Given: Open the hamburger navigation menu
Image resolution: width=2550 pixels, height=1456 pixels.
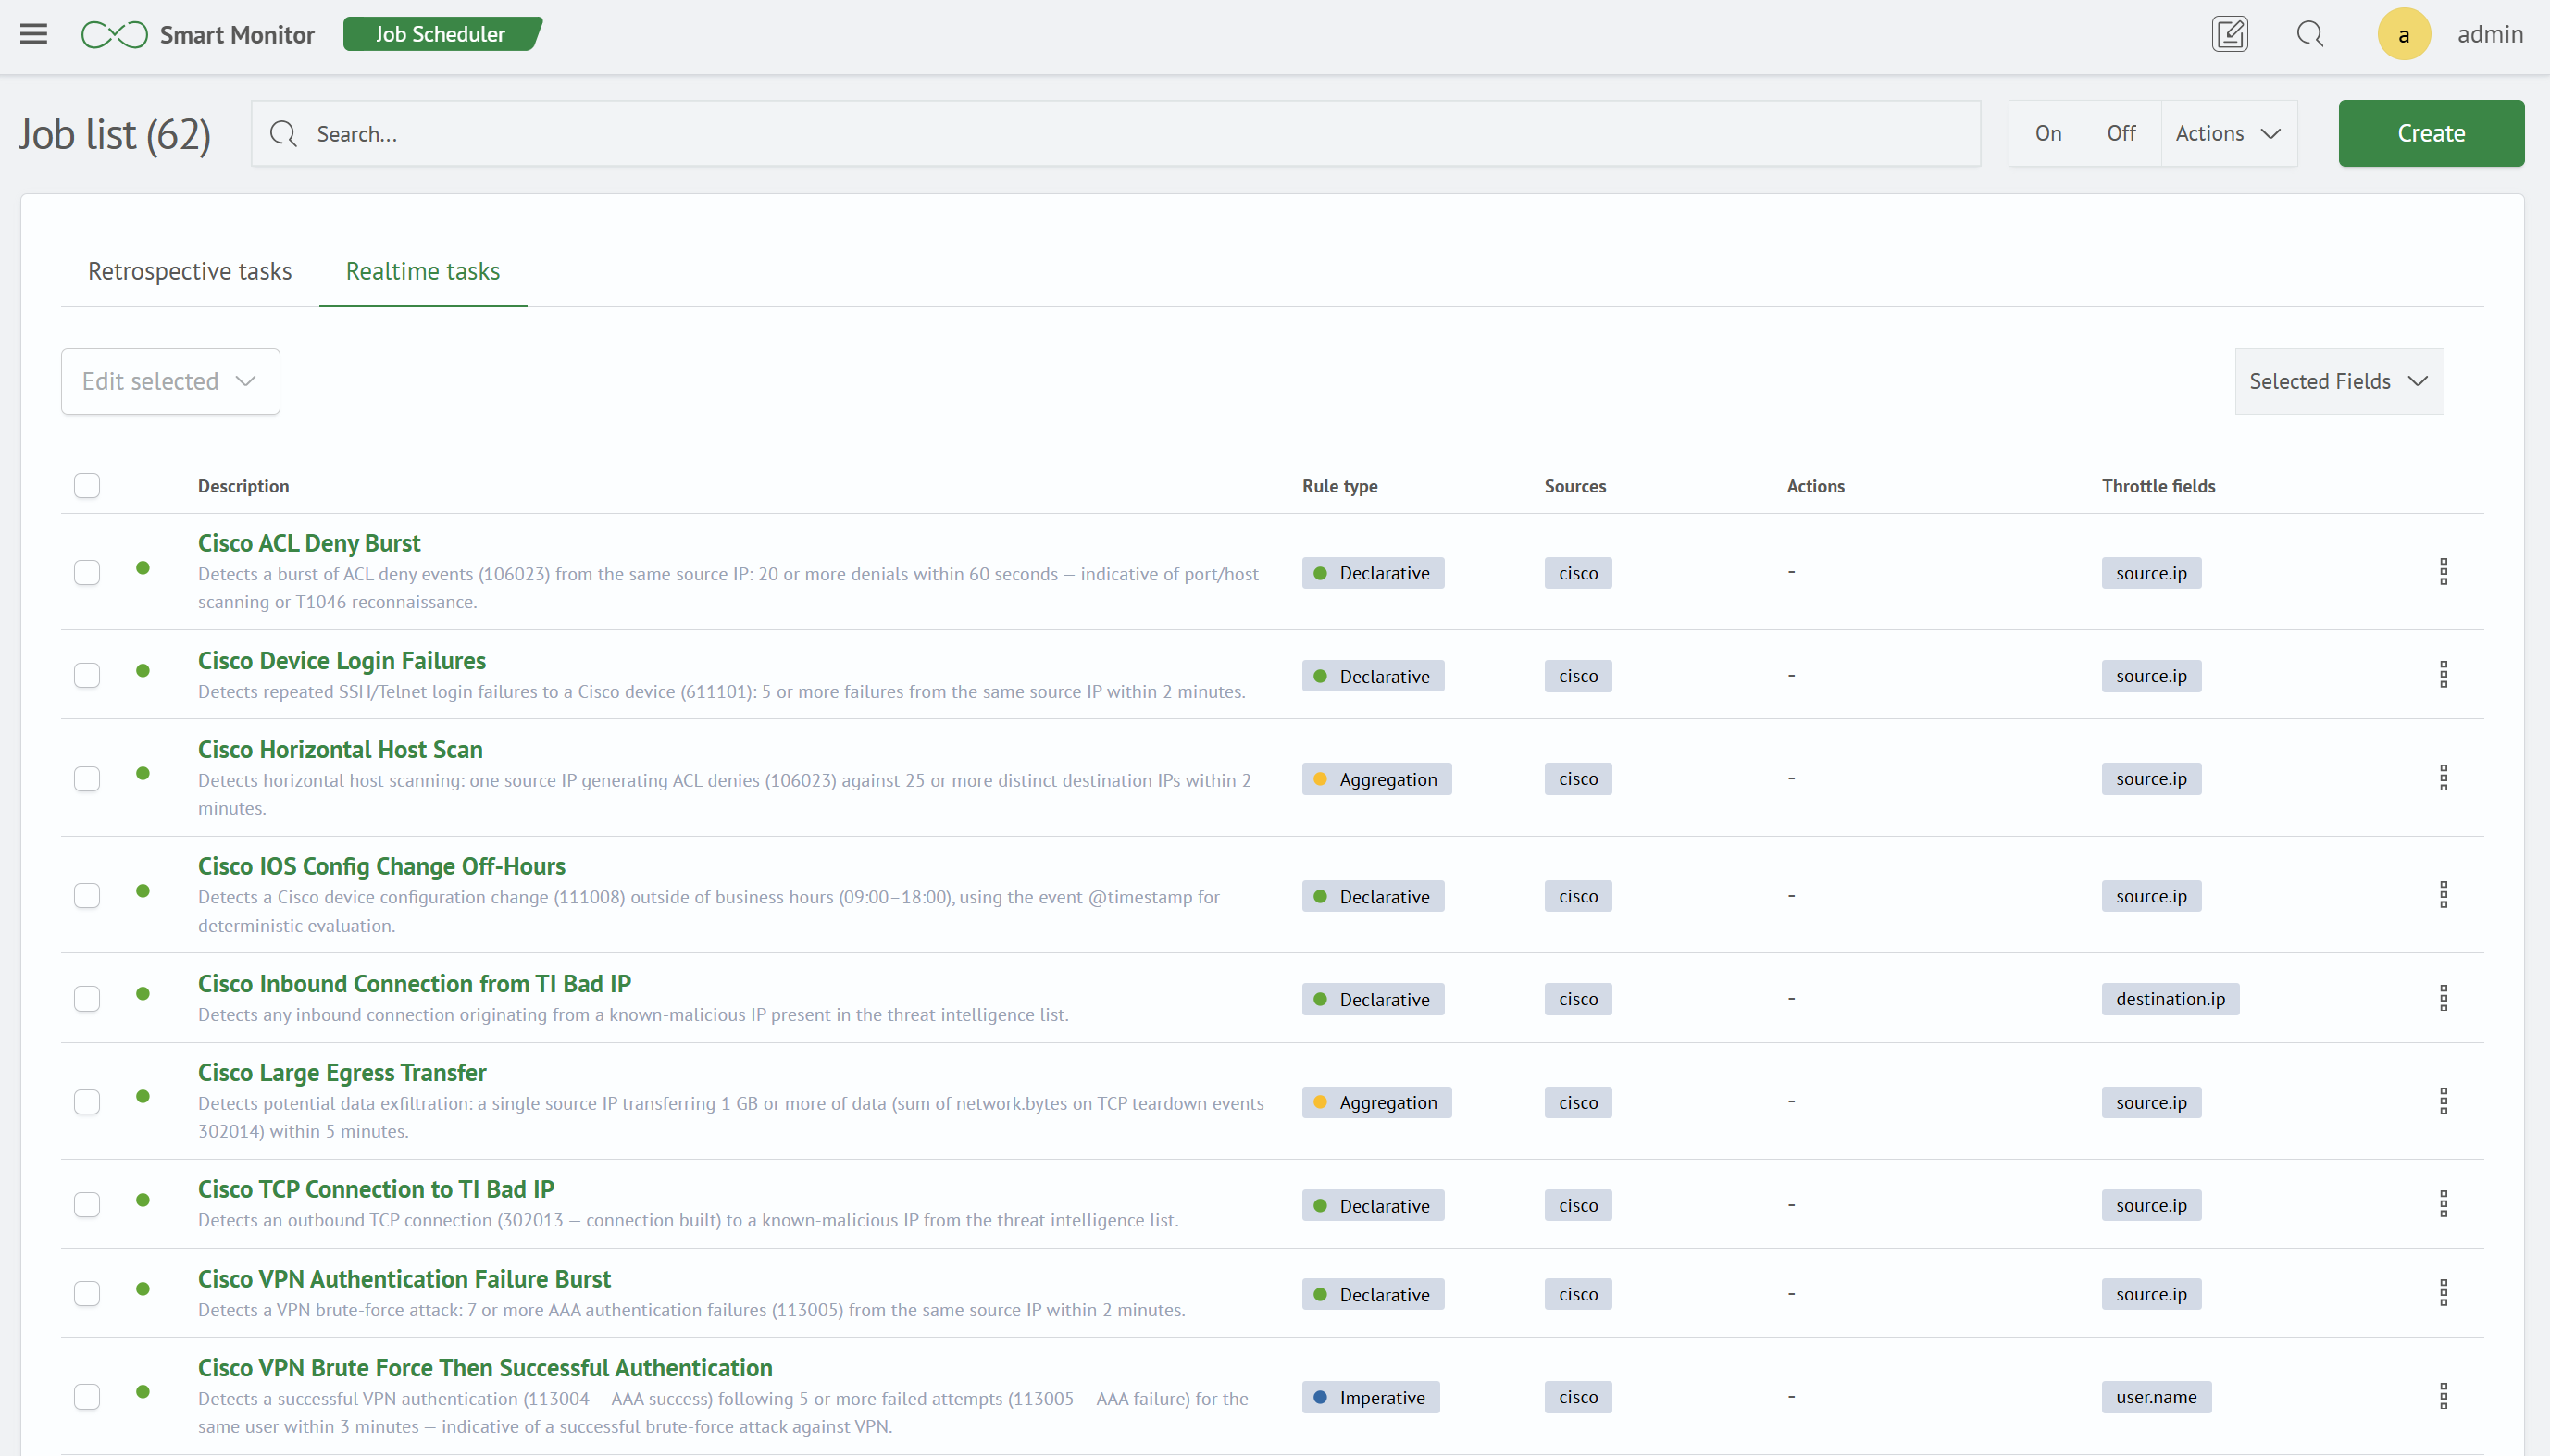Looking at the screenshot, I should [34, 34].
